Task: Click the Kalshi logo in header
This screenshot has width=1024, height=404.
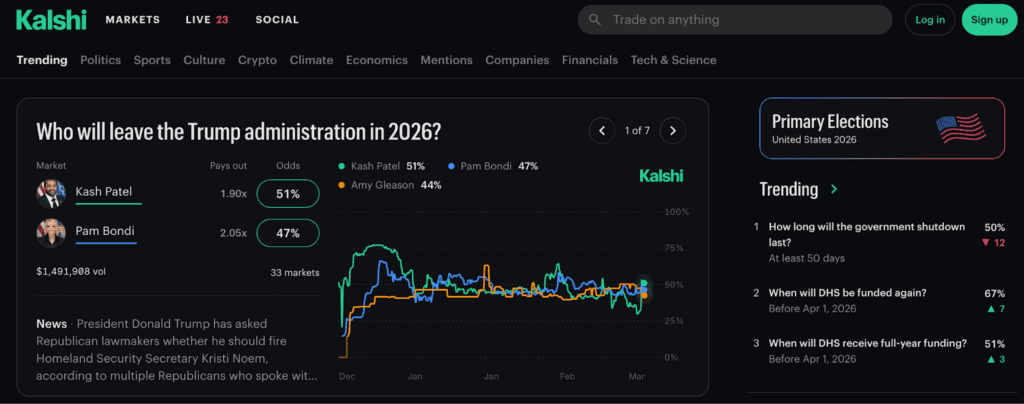Action: 51,20
